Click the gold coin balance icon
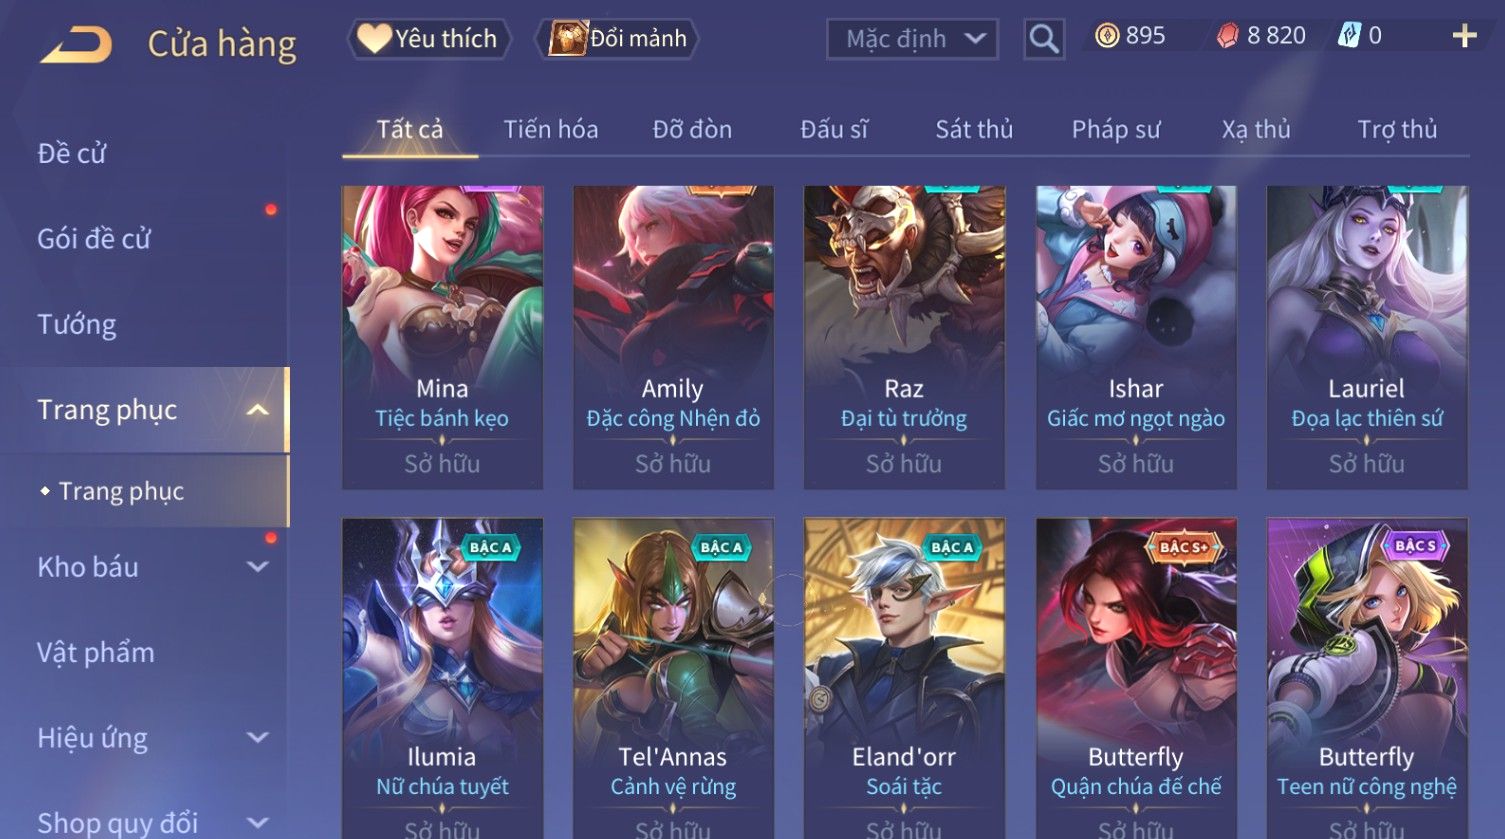The height and width of the screenshot is (839, 1505). click(1106, 36)
